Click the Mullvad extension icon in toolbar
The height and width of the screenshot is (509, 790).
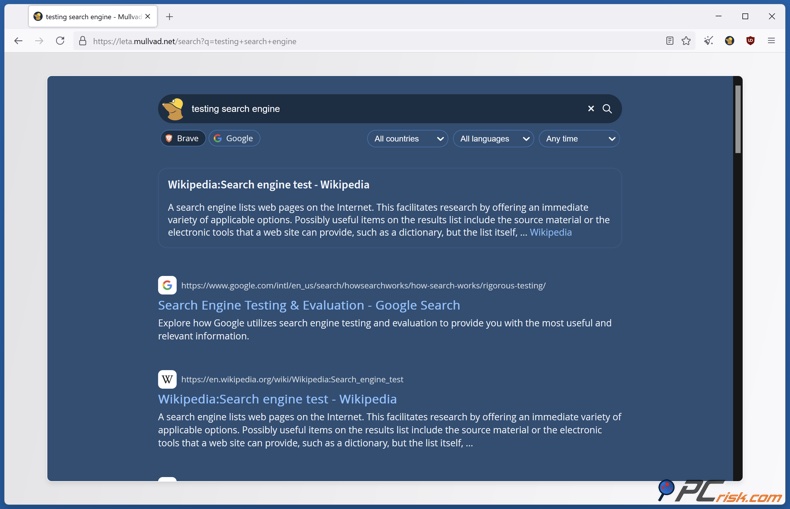point(730,41)
